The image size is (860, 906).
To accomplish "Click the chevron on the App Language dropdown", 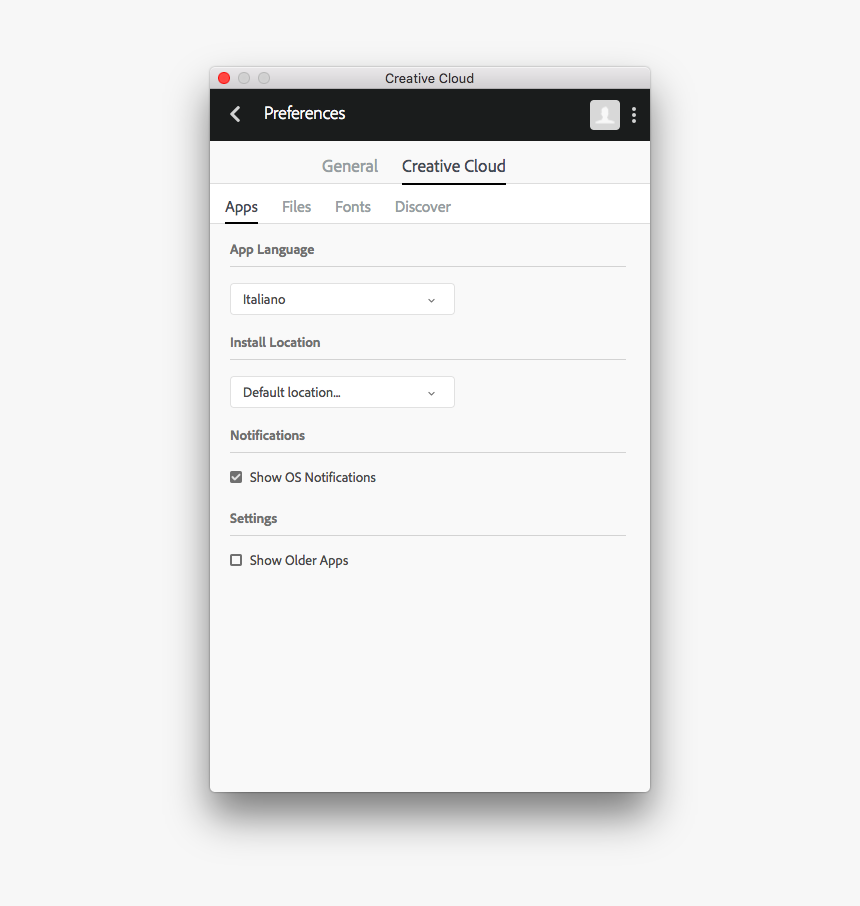I will pos(431,299).
